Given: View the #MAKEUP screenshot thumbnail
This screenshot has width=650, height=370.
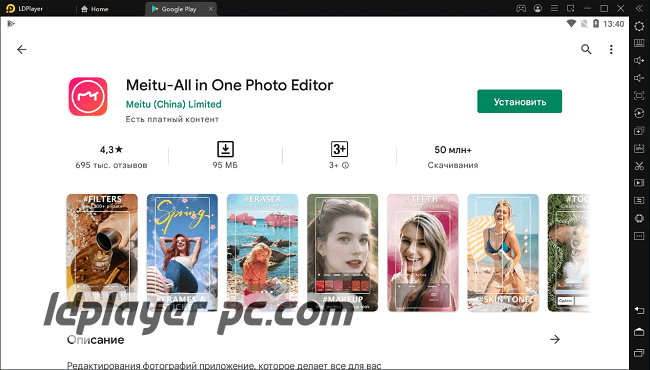Looking at the screenshot, I should [342, 253].
